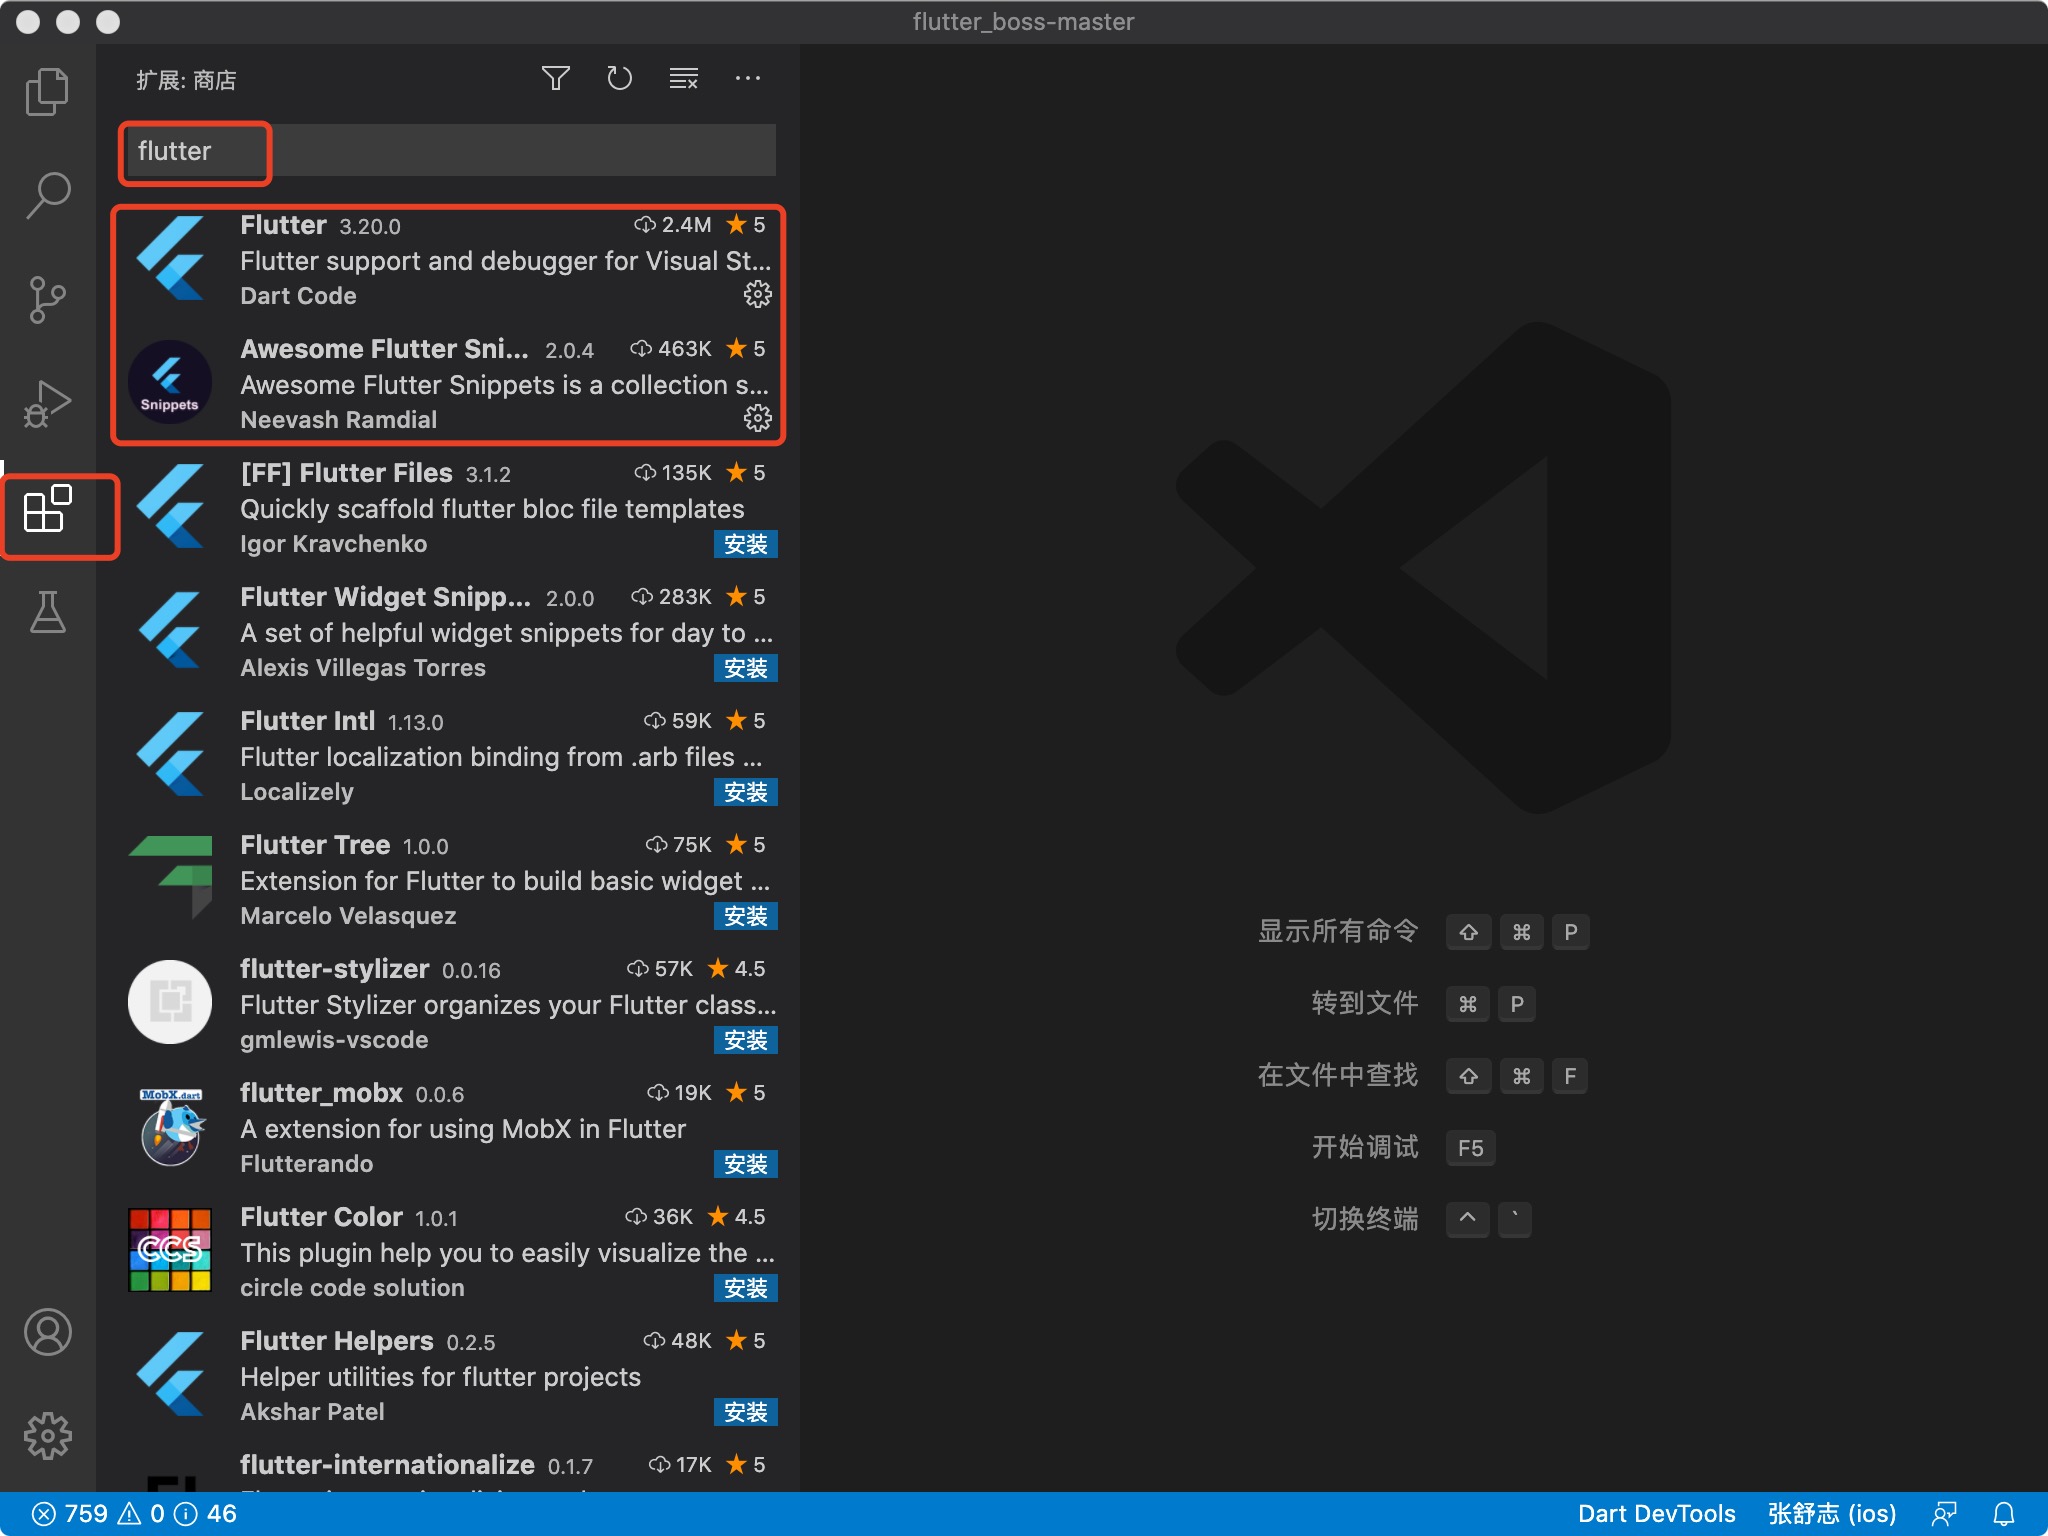Open manage gear for the Flutter extension
This screenshot has width=2048, height=1536.
[757, 294]
